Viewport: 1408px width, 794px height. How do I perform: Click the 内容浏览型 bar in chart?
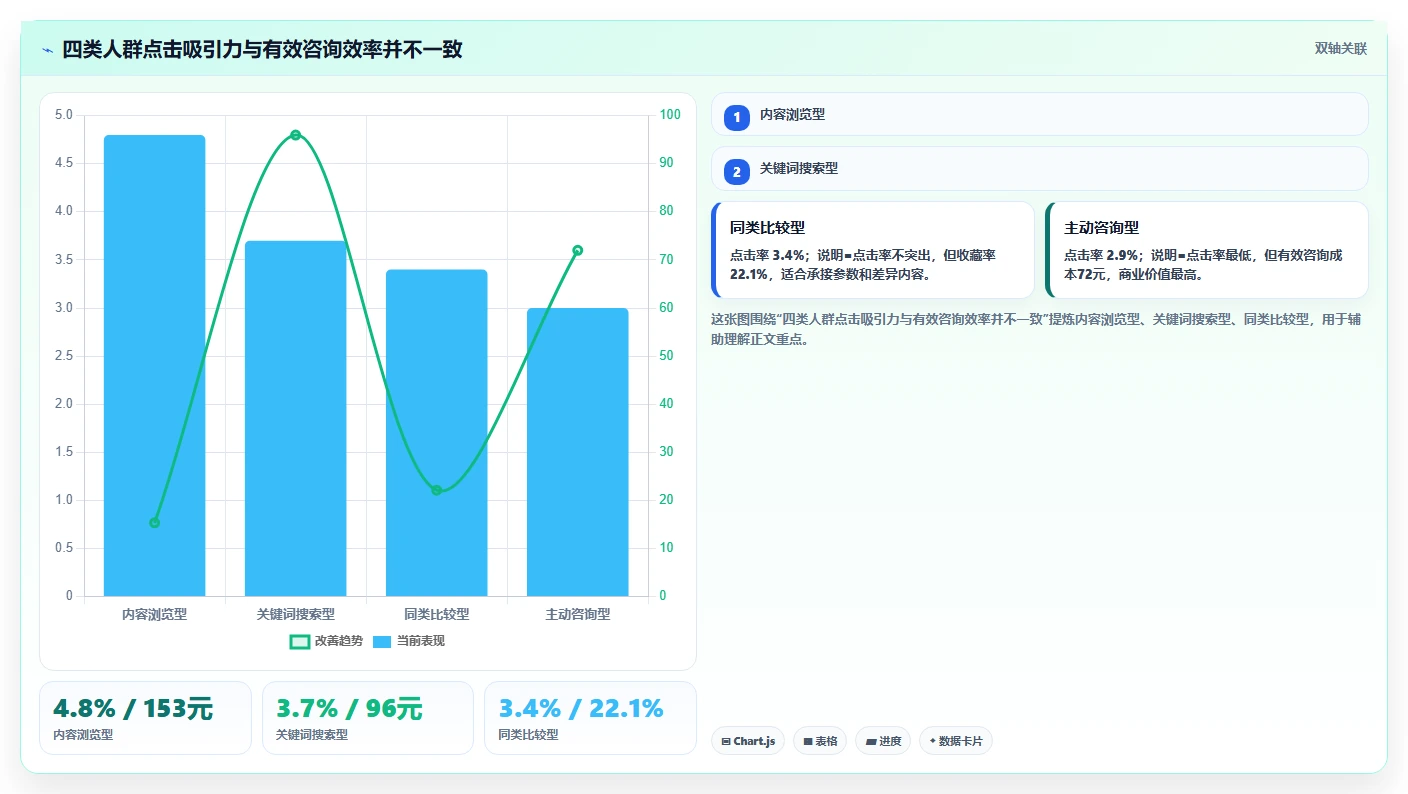tap(155, 366)
